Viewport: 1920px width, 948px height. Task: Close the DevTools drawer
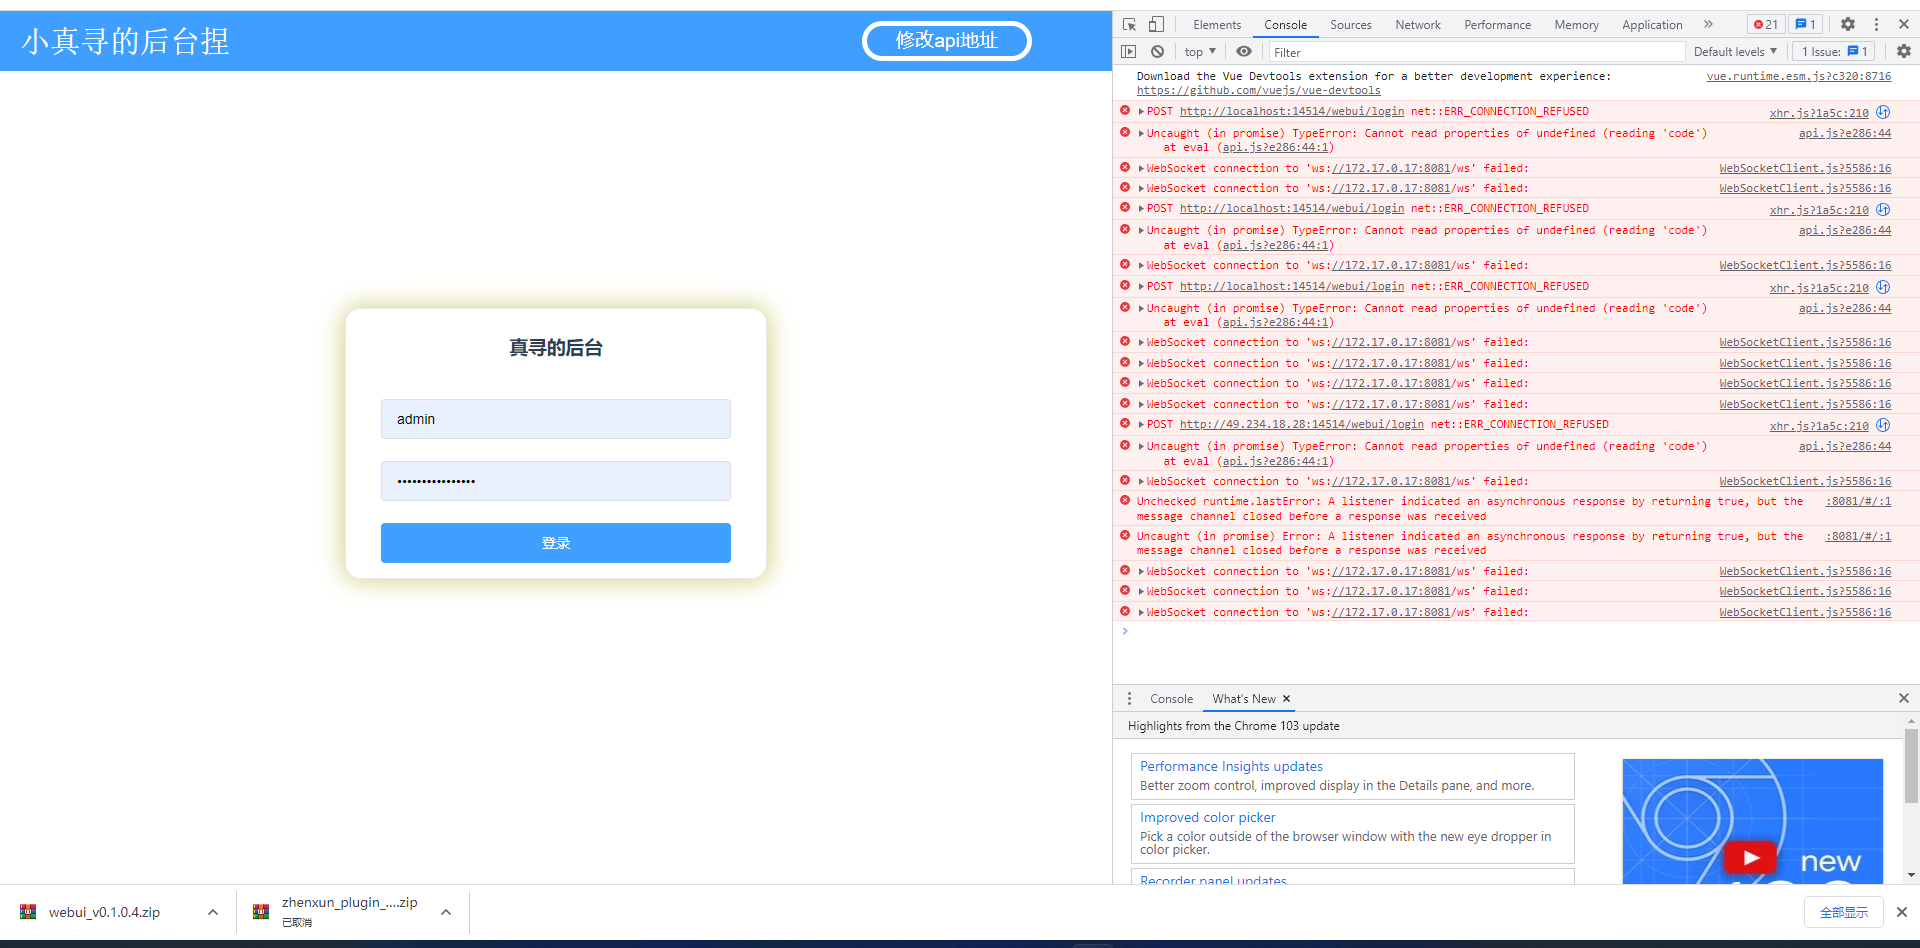click(x=1904, y=698)
